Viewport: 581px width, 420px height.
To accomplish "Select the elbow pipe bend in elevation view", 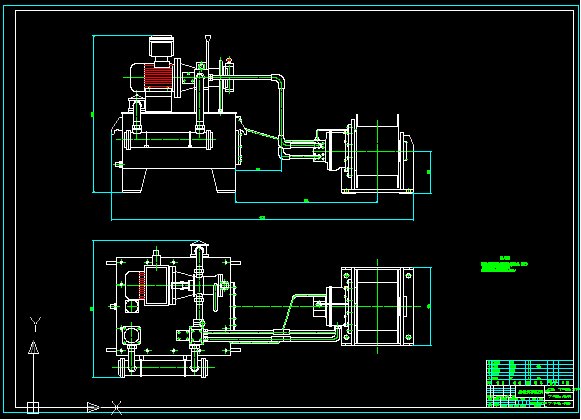I will coord(278,80).
